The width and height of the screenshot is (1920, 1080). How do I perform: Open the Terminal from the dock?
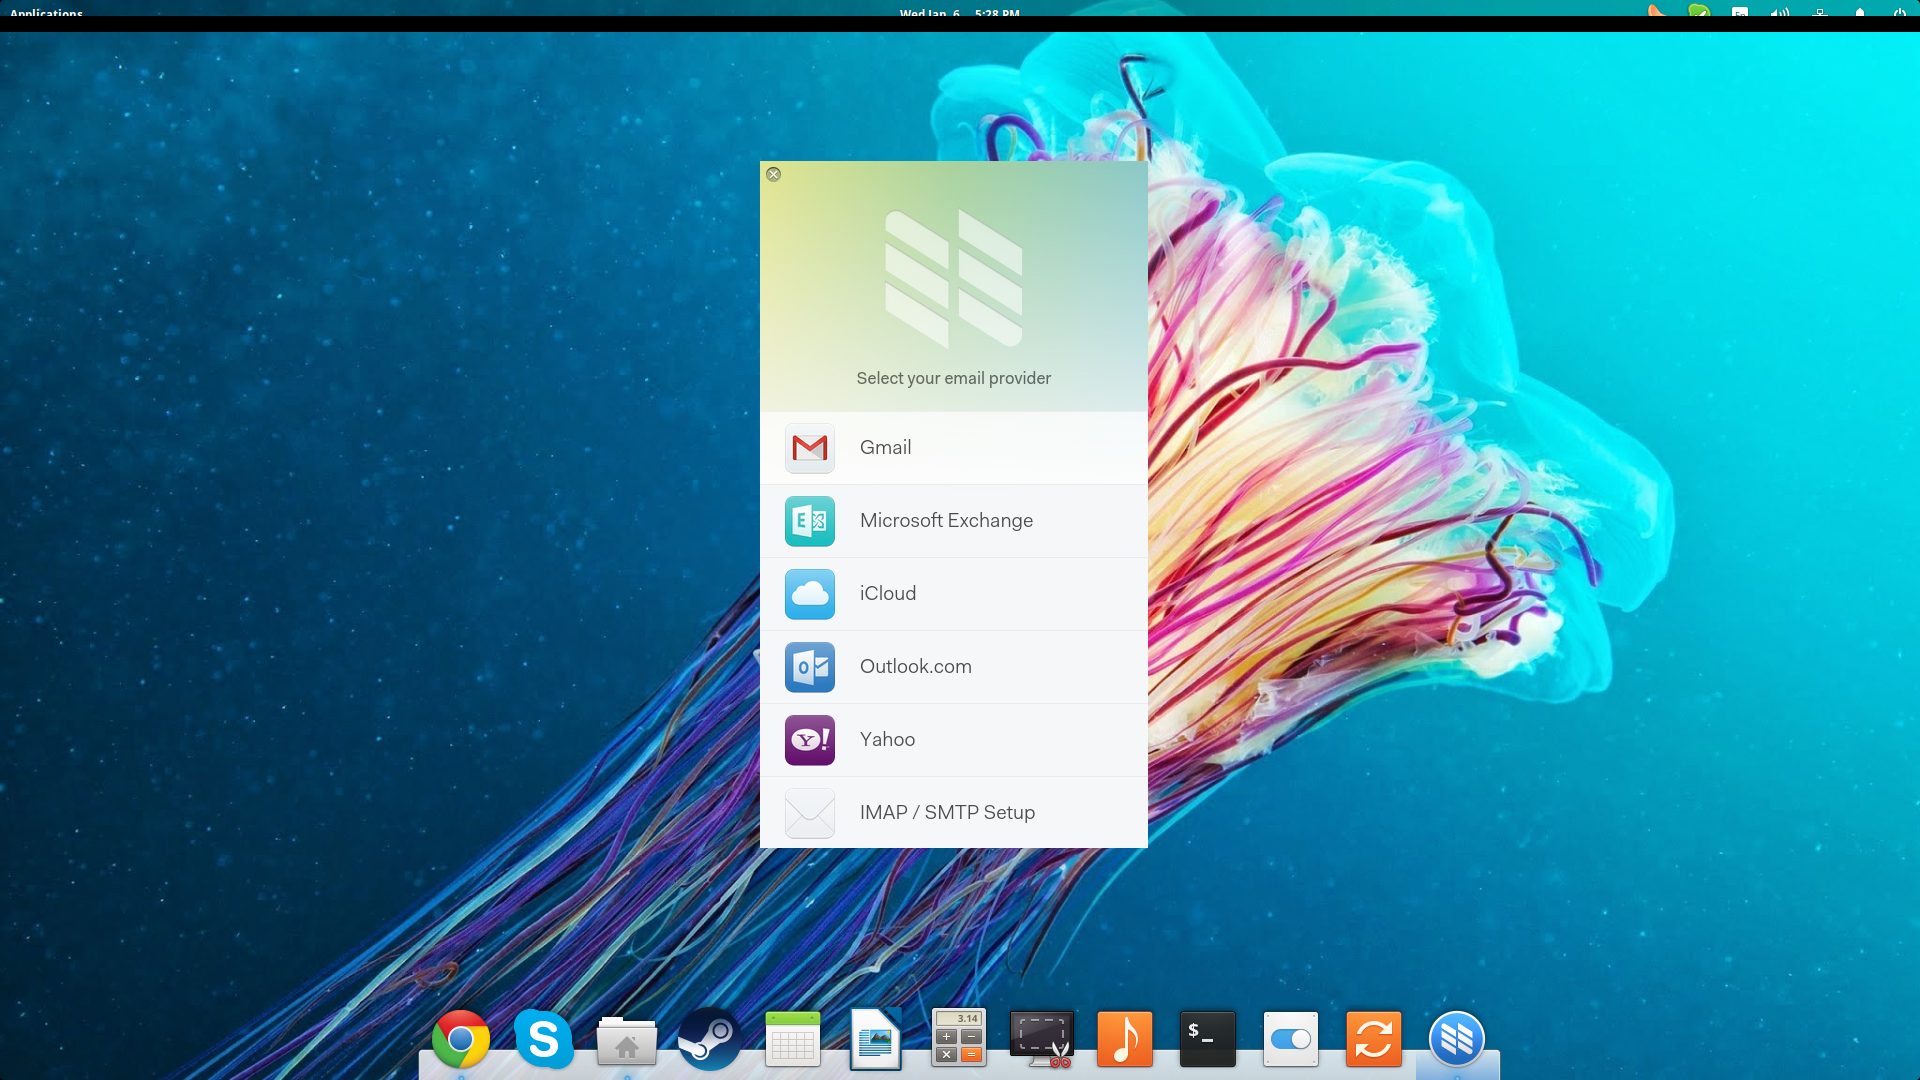[1208, 1039]
